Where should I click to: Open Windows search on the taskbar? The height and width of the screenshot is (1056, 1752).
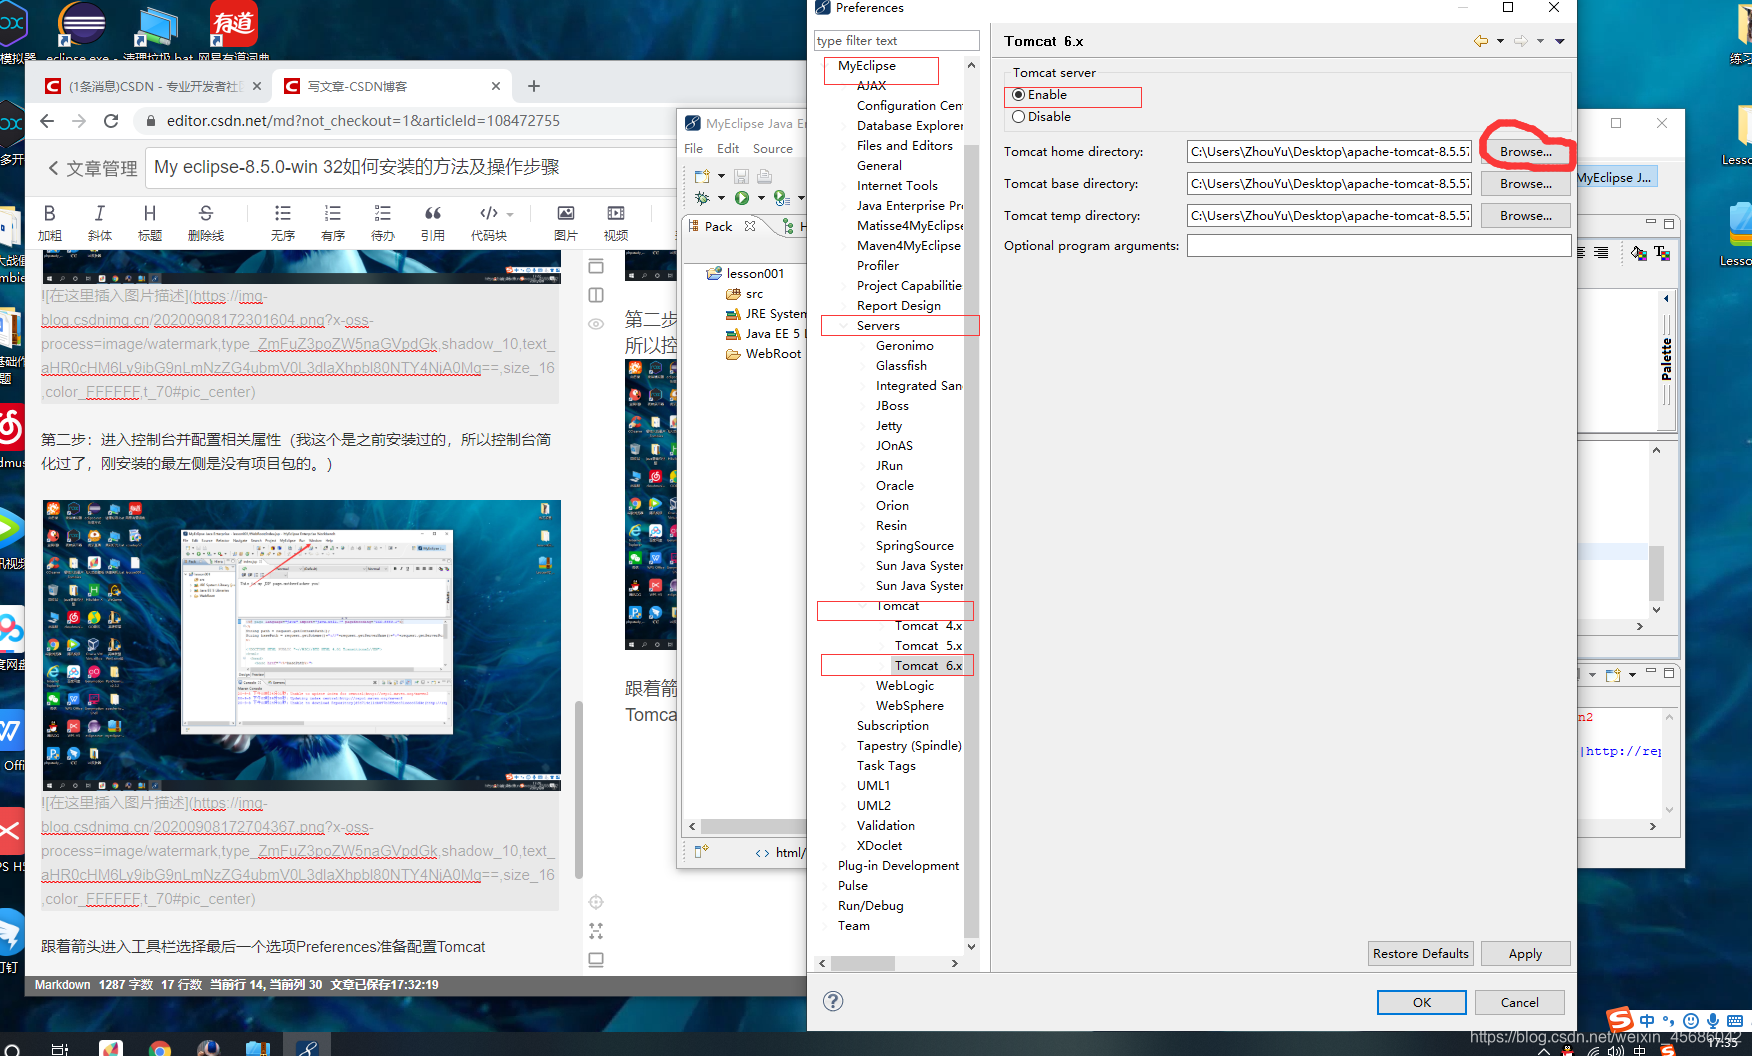(x=12, y=1050)
